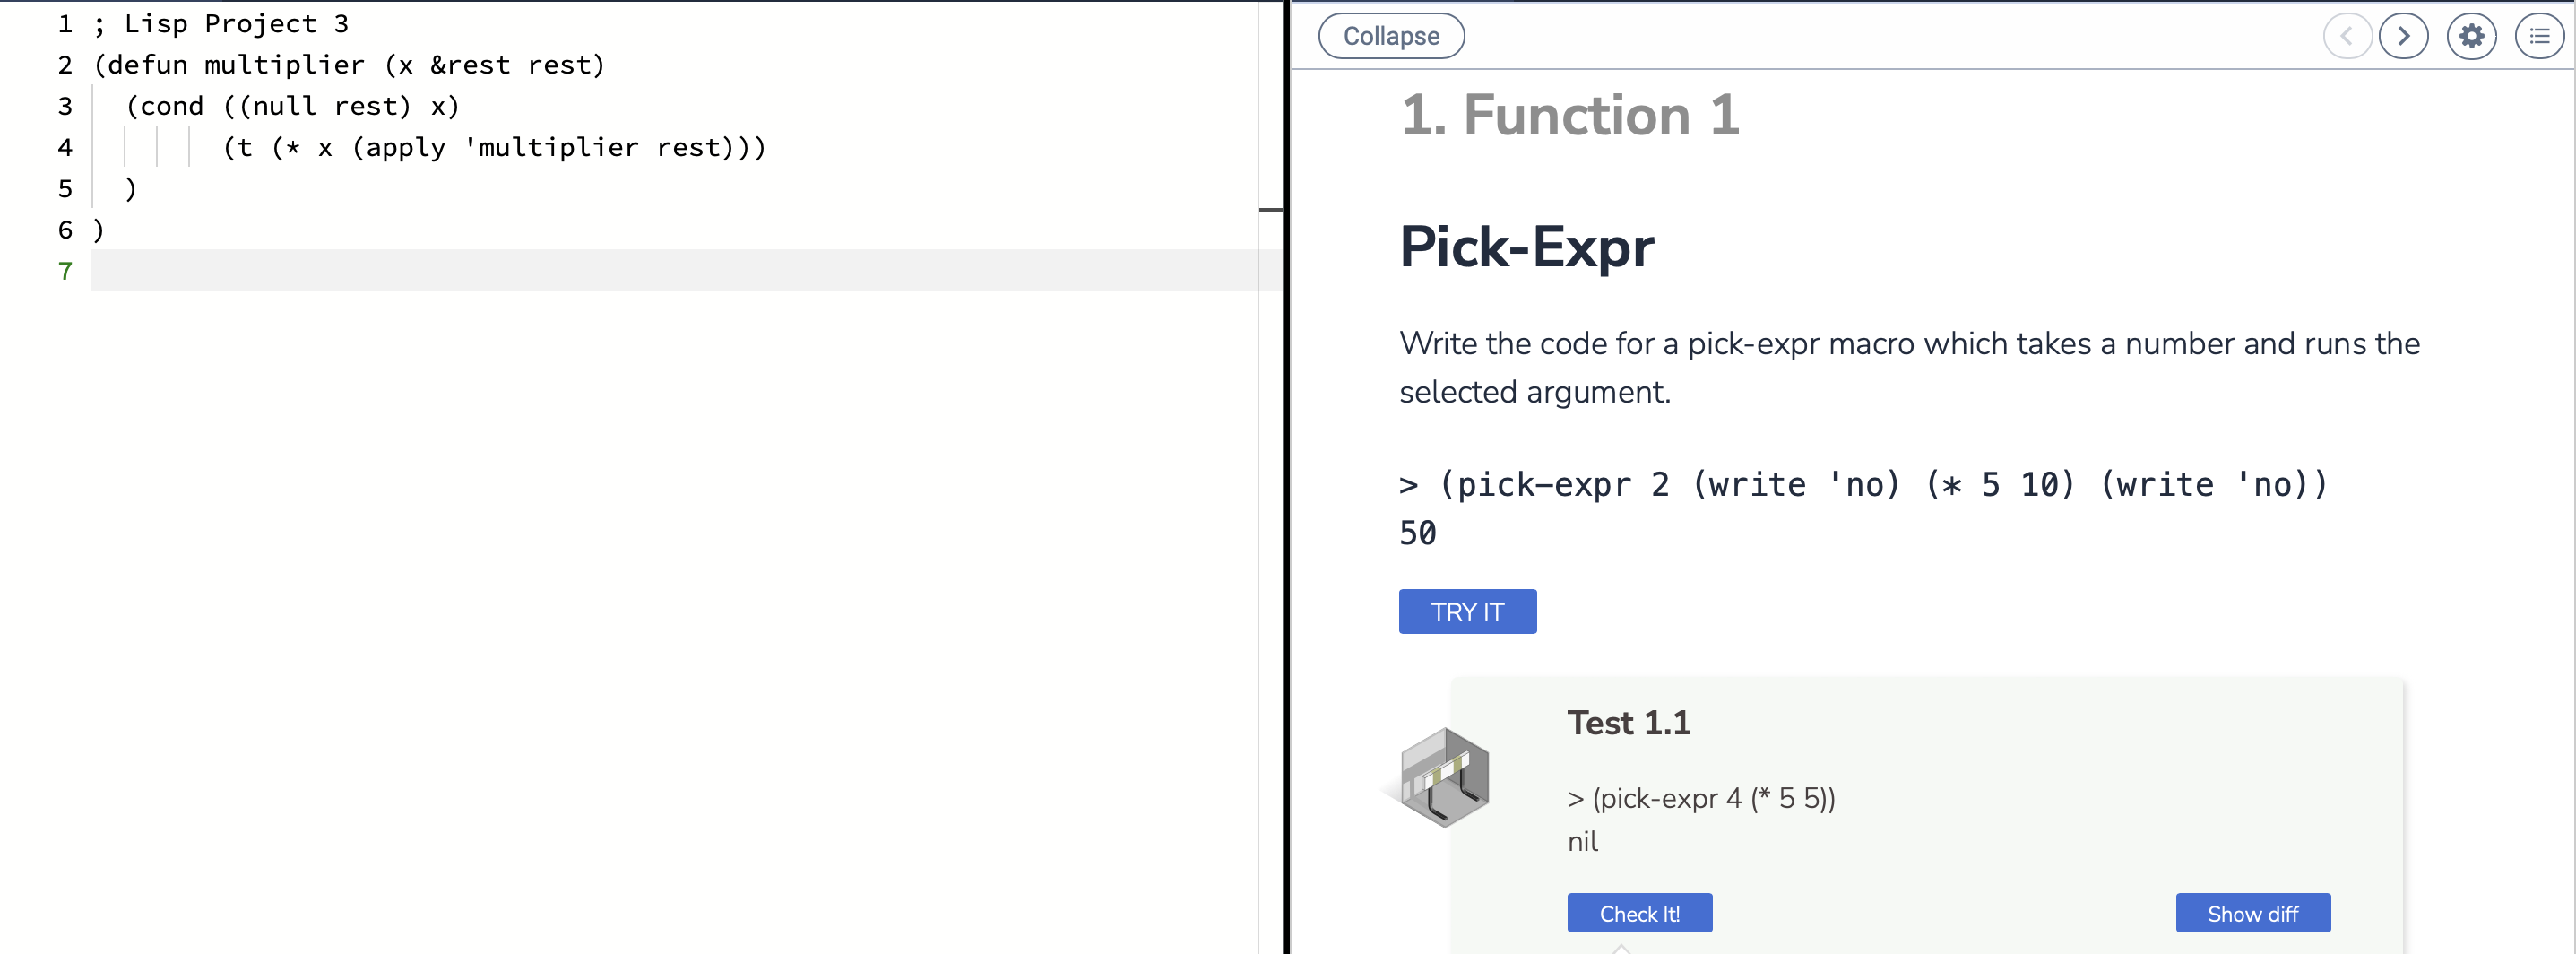Collapse the instructions panel

coord(1391,37)
